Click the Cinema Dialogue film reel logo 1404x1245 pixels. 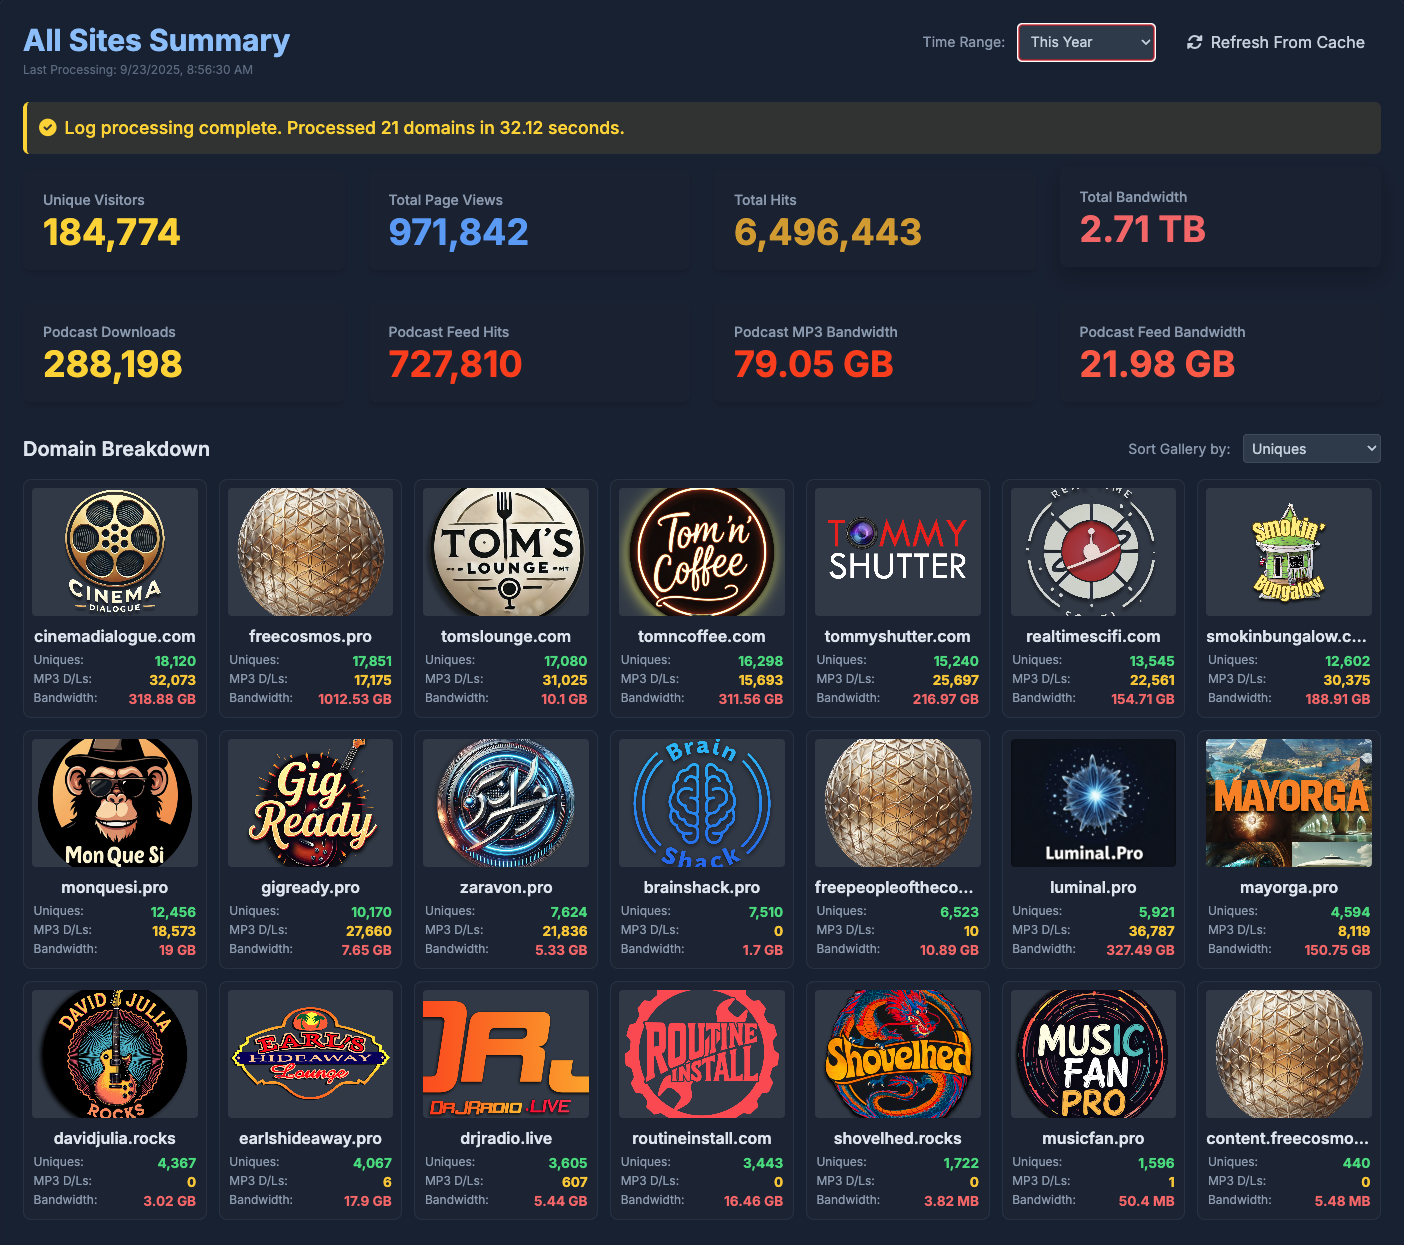point(115,552)
